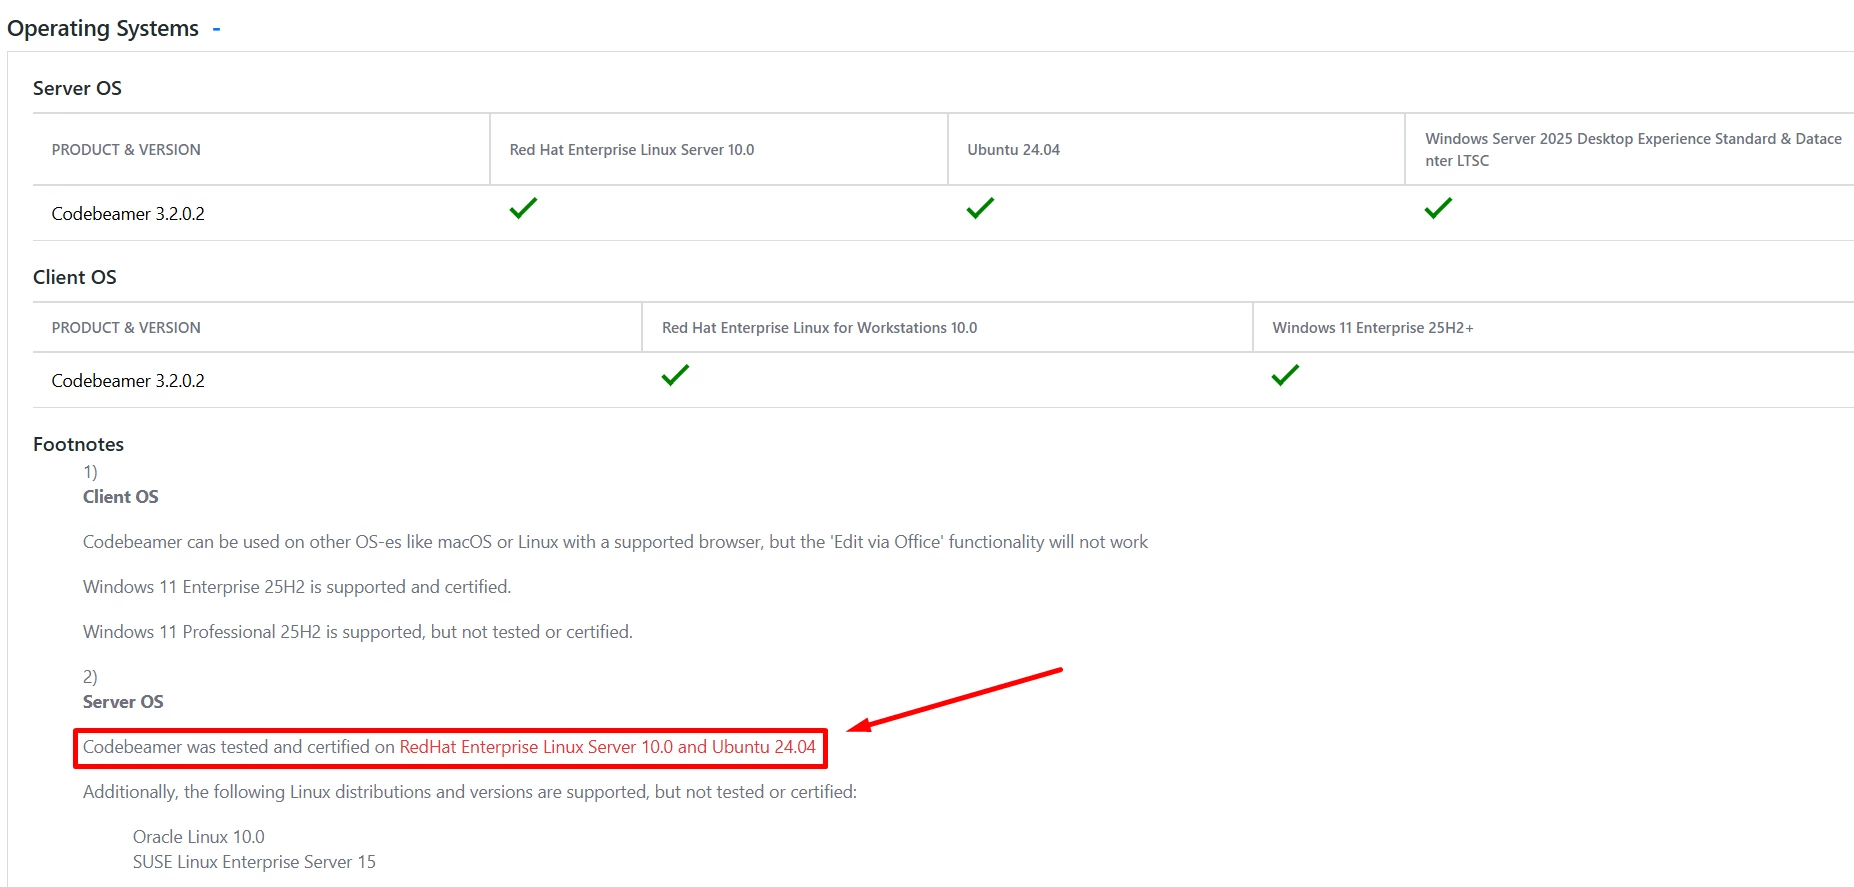Screen dimensions: 1854x887
Task: Click the Oracle Linux 10.0 entry
Action: (x=199, y=837)
